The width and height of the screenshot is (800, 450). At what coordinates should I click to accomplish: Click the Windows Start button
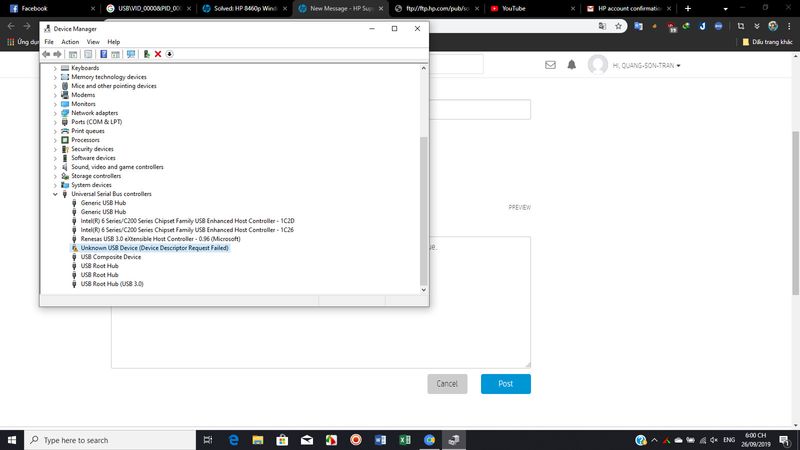tap(12, 440)
